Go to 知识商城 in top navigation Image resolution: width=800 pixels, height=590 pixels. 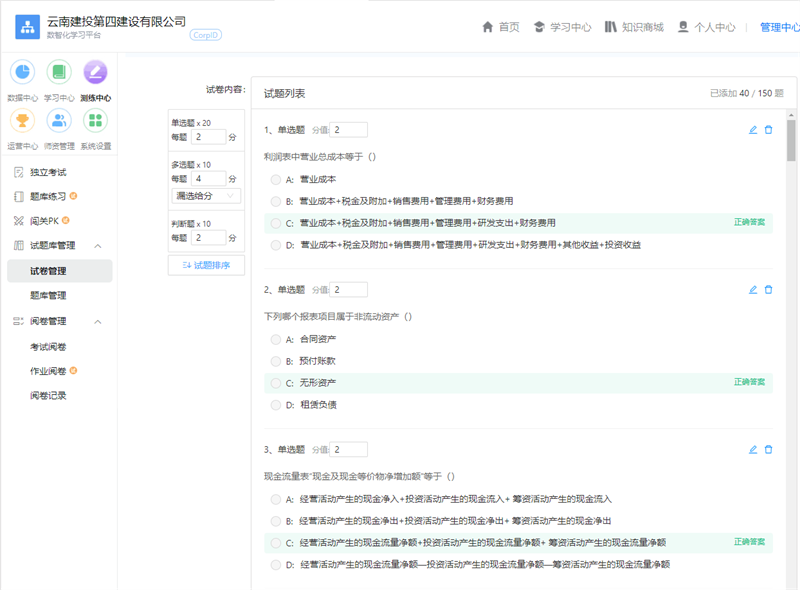tap(633, 27)
